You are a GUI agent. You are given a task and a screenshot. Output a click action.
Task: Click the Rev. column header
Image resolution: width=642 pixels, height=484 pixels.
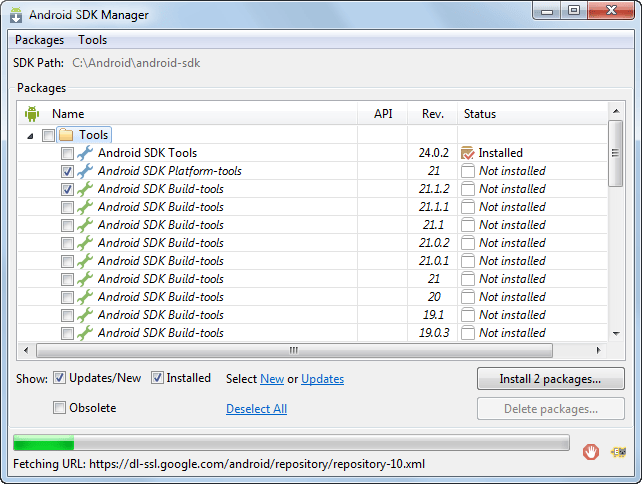click(x=433, y=113)
